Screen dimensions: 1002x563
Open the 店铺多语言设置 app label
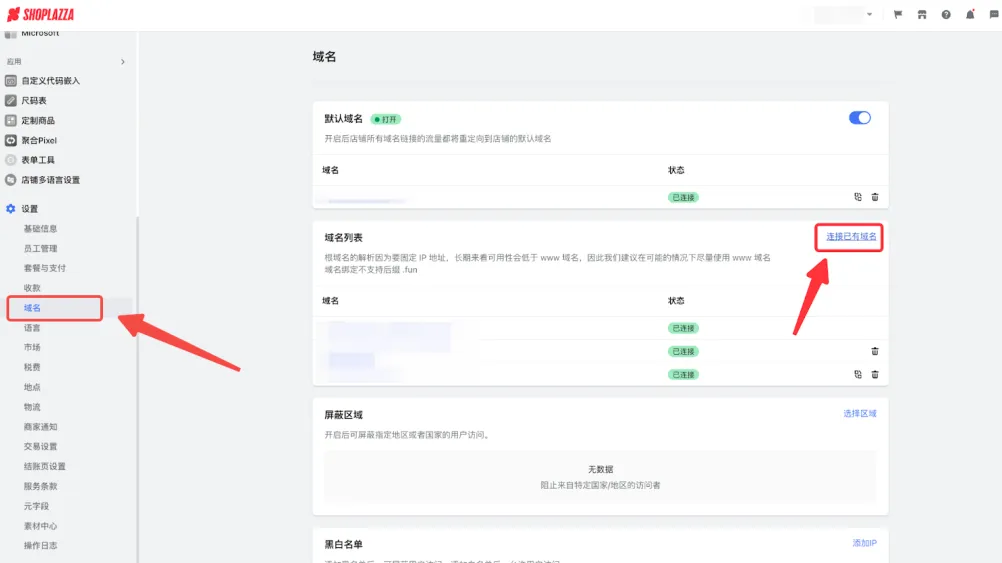50,180
